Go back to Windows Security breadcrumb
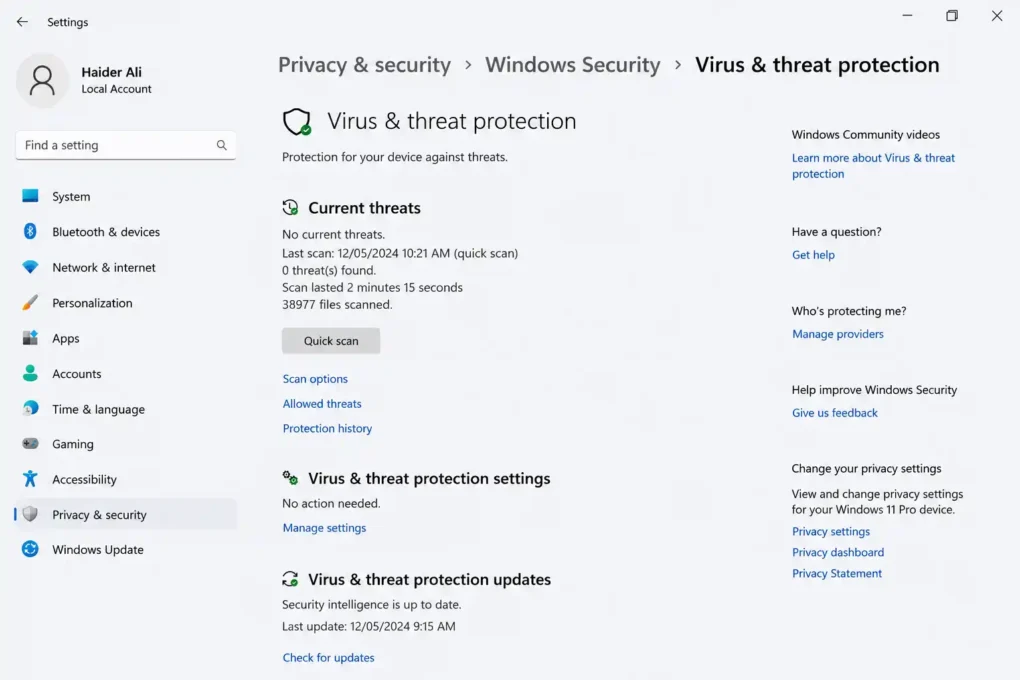The image size is (1020, 680). point(572,65)
